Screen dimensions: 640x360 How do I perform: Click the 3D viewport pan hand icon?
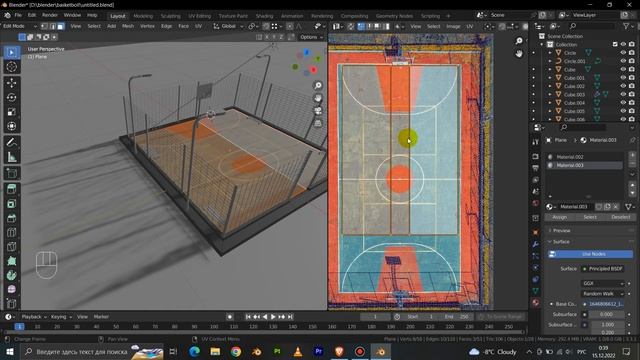(318, 98)
